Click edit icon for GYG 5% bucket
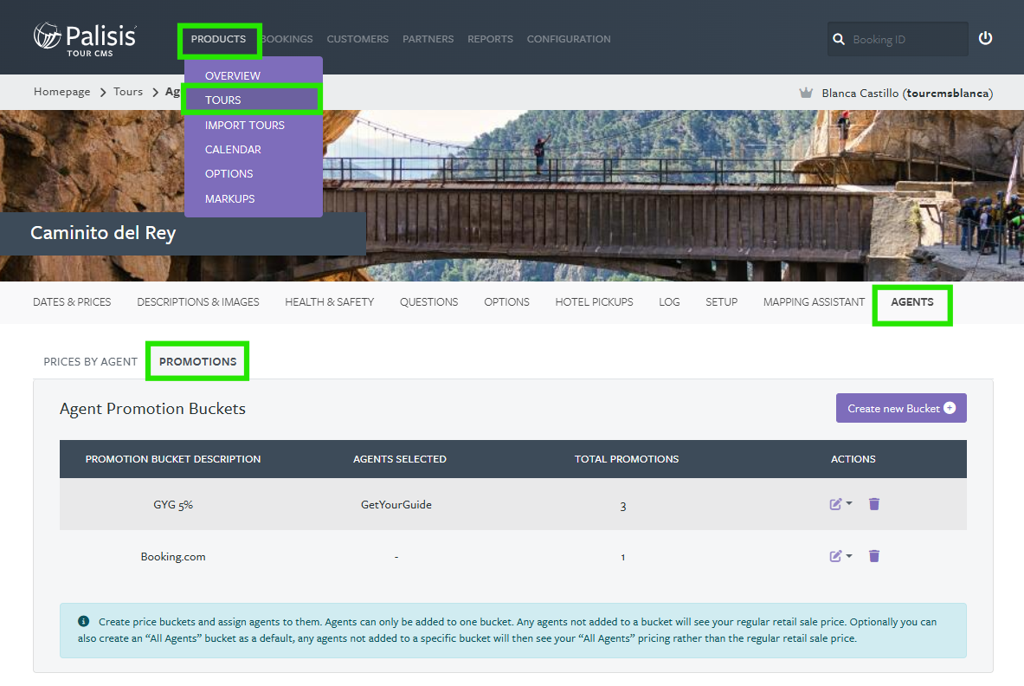This screenshot has height=686, width=1024. click(835, 504)
